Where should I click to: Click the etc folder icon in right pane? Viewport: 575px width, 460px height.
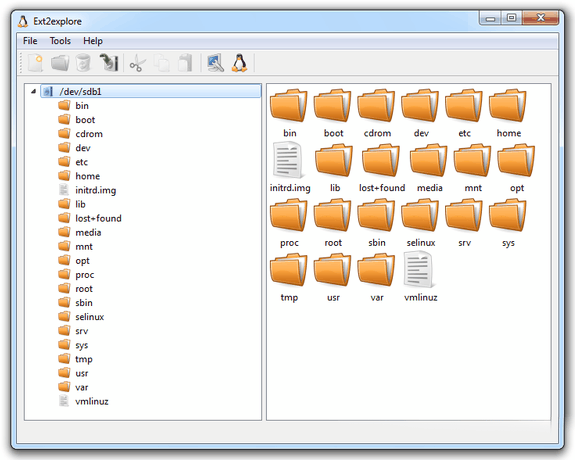(x=464, y=106)
